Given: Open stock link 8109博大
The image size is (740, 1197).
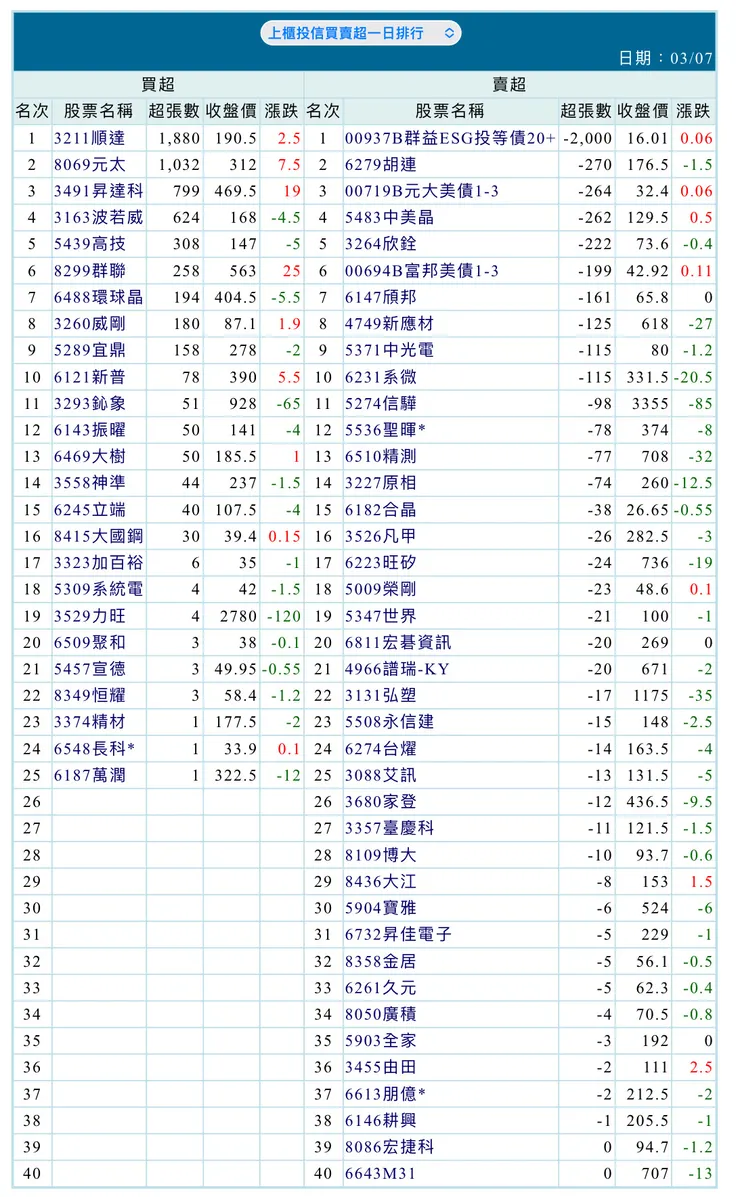Looking at the screenshot, I should click(380, 855).
